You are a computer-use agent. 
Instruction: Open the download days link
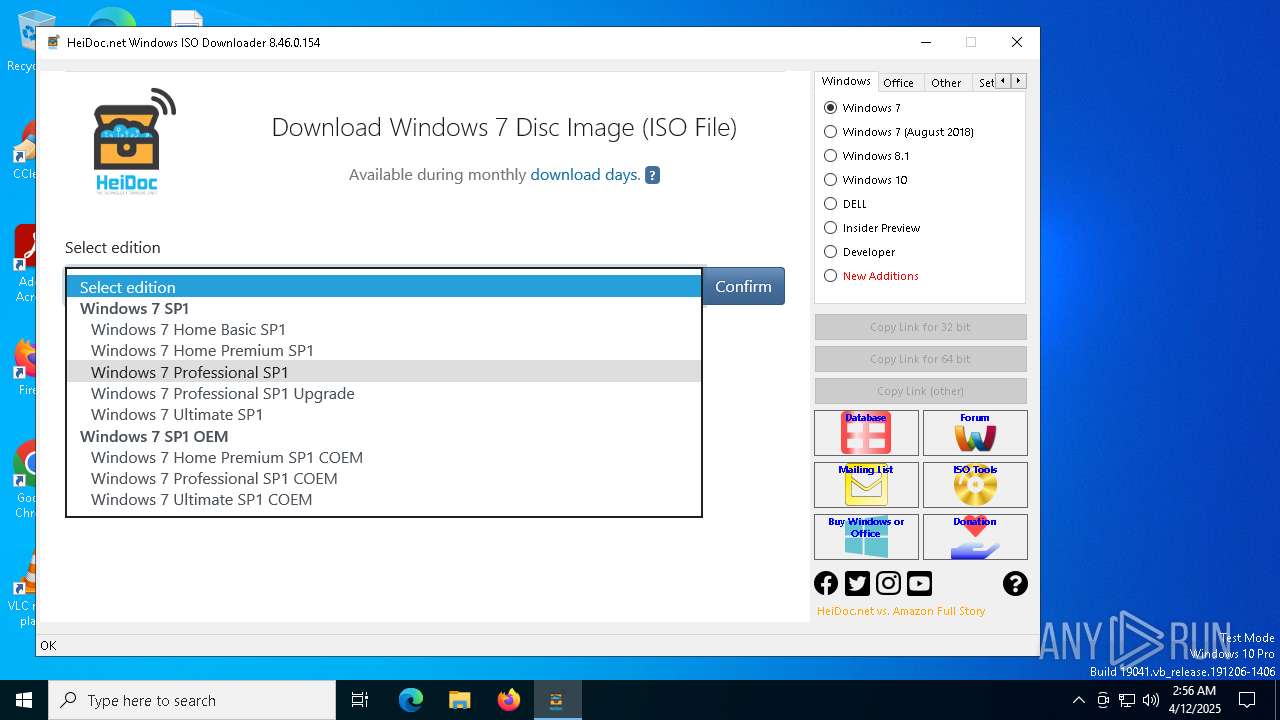[585, 175]
